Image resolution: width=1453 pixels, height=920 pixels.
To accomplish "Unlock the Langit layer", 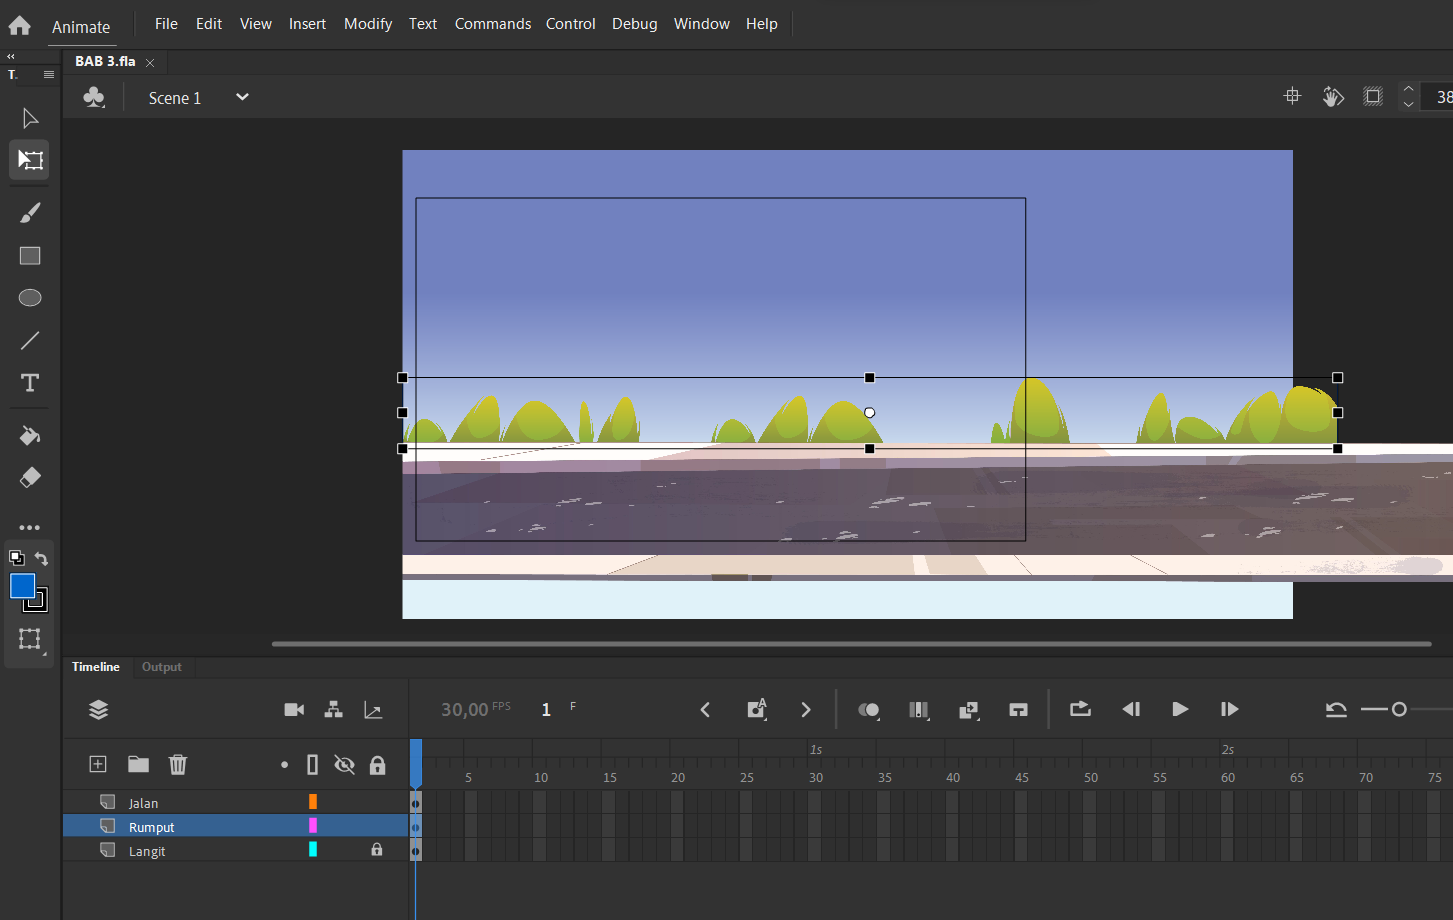I will (x=377, y=849).
